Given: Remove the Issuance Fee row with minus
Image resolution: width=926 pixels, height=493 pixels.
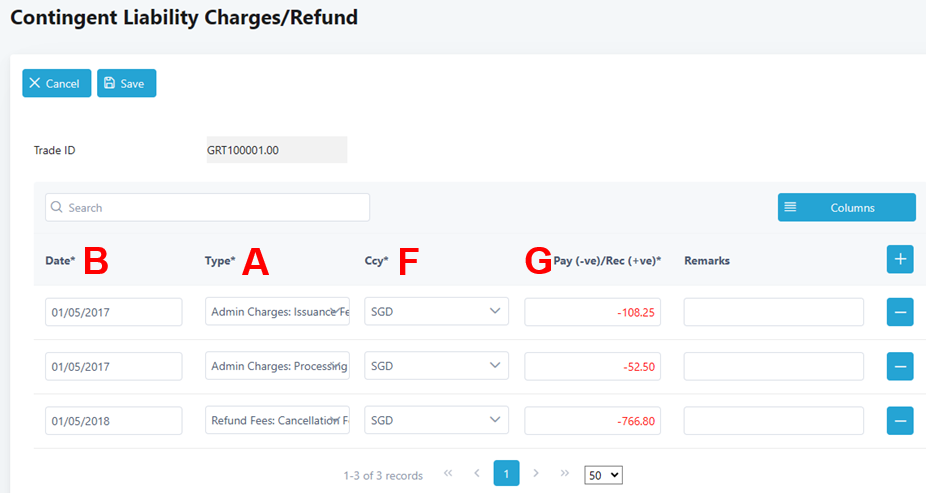Looking at the screenshot, I should click(900, 312).
